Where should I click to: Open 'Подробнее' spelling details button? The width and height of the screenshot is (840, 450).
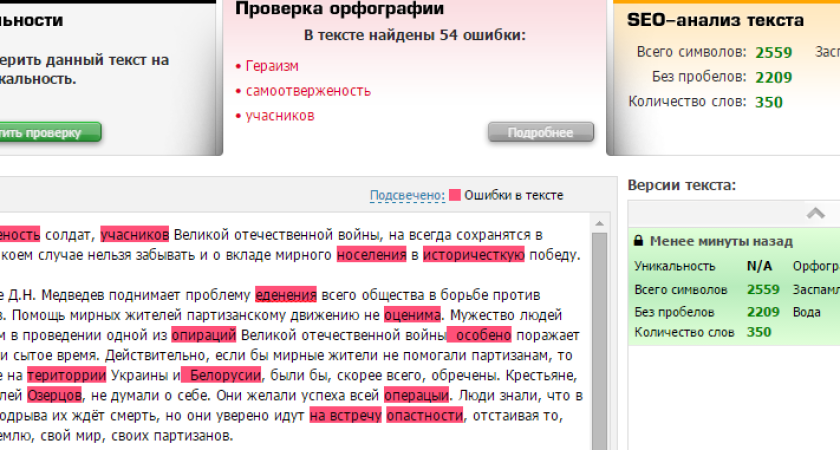pos(540,132)
